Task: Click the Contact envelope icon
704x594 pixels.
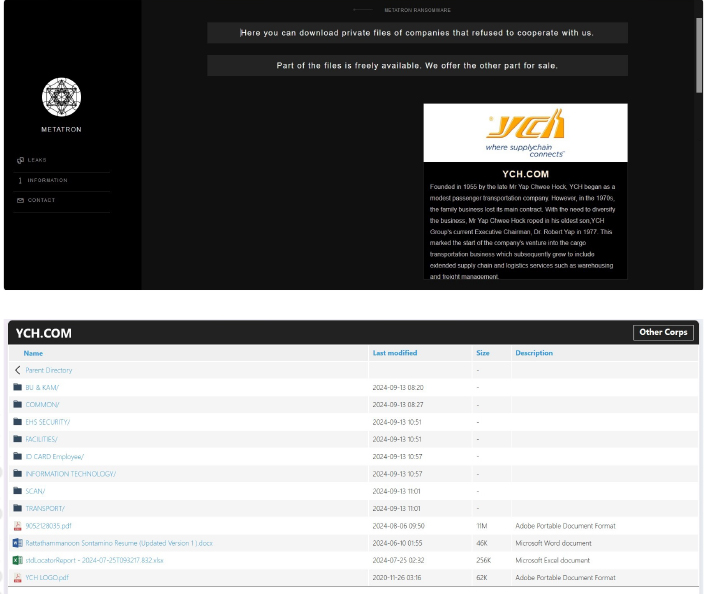Action: [x=20, y=200]
